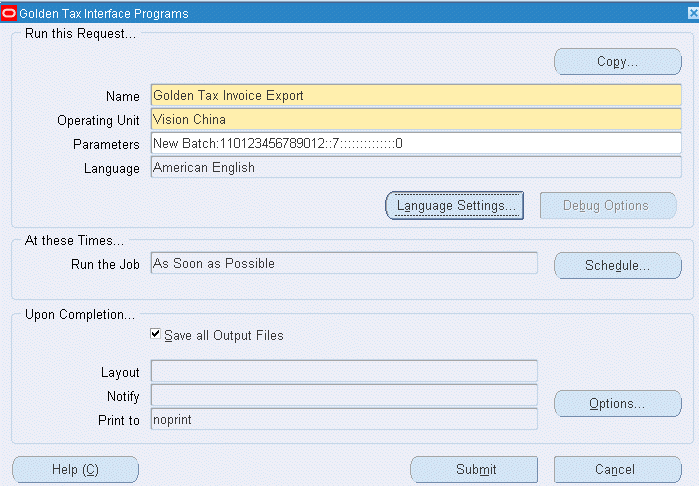Screen dimensions: 699x486
Task: Click the Parameters label
Action: pos(106,144)
